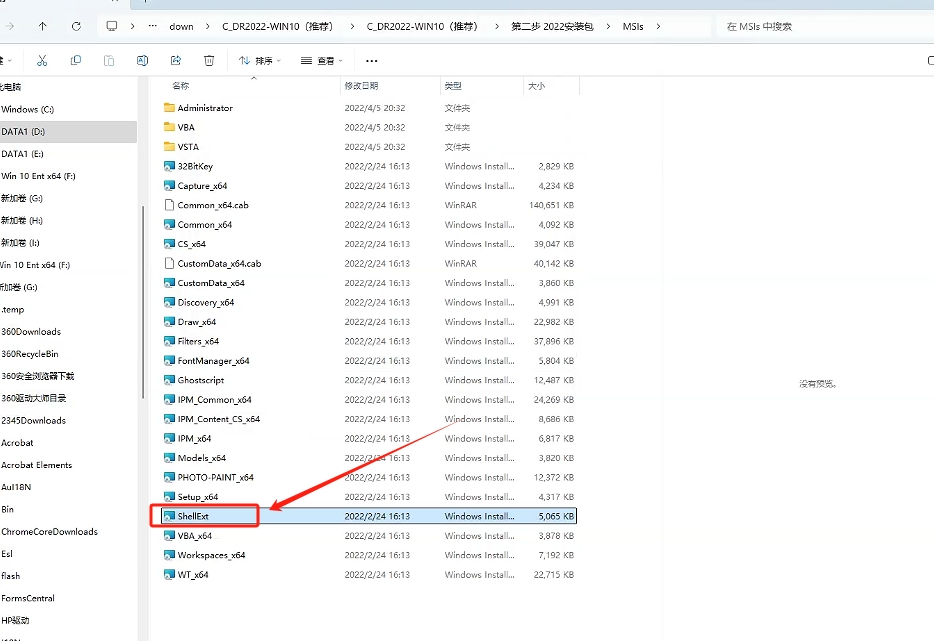Click the MSIs breadcrumb segment
The height and width of the screenshot is (641, 934).
tap(635, 26)
